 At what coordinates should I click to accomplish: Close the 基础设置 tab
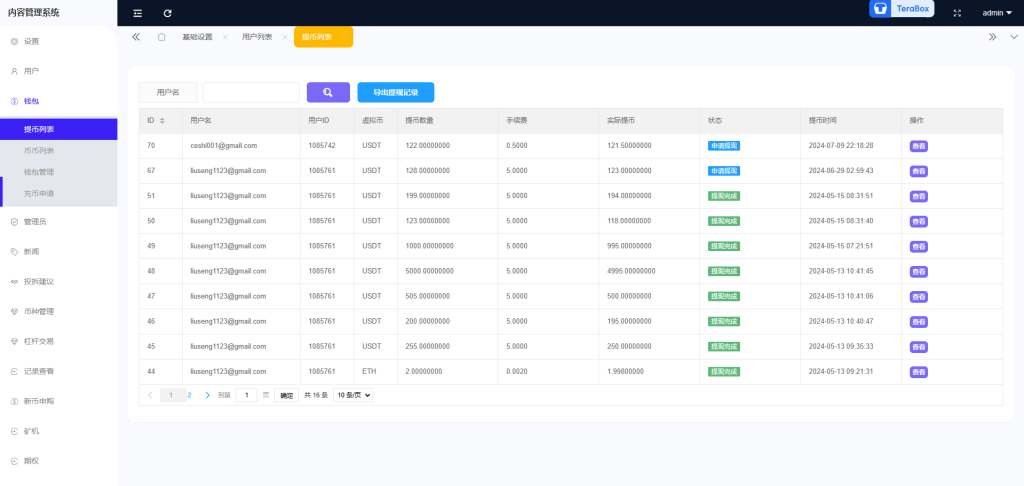click(x=225, y=37)
